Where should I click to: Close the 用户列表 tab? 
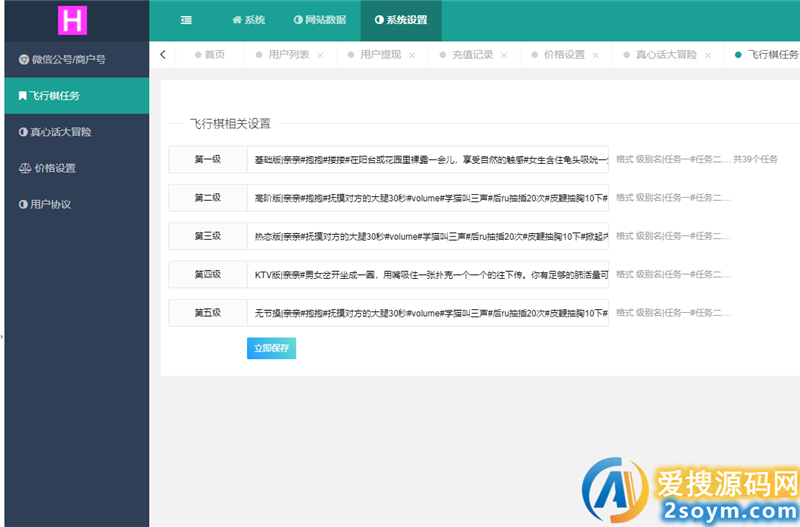point(320,55)
